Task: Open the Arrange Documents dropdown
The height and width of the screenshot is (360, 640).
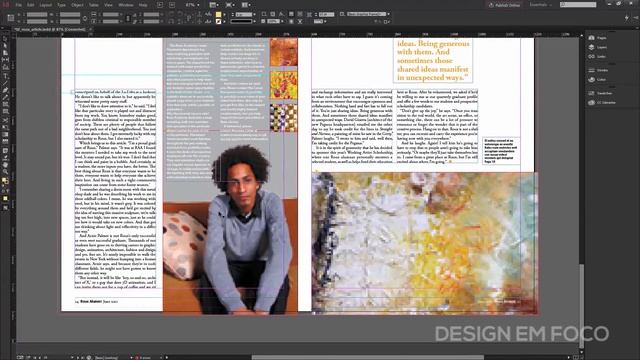Action: (246, 5)
